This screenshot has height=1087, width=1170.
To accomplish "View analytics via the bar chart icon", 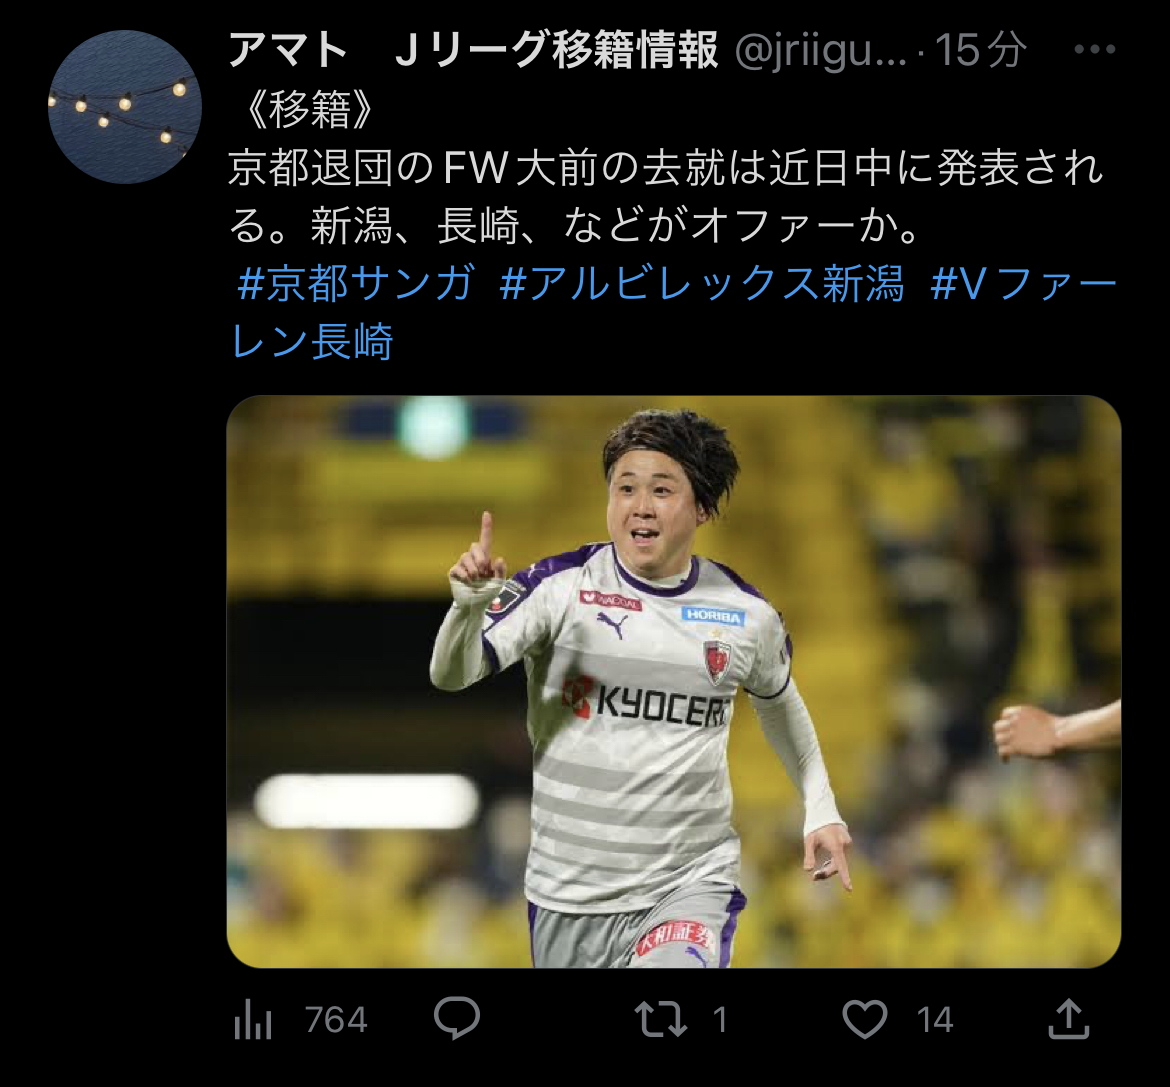I will 253,1021.
